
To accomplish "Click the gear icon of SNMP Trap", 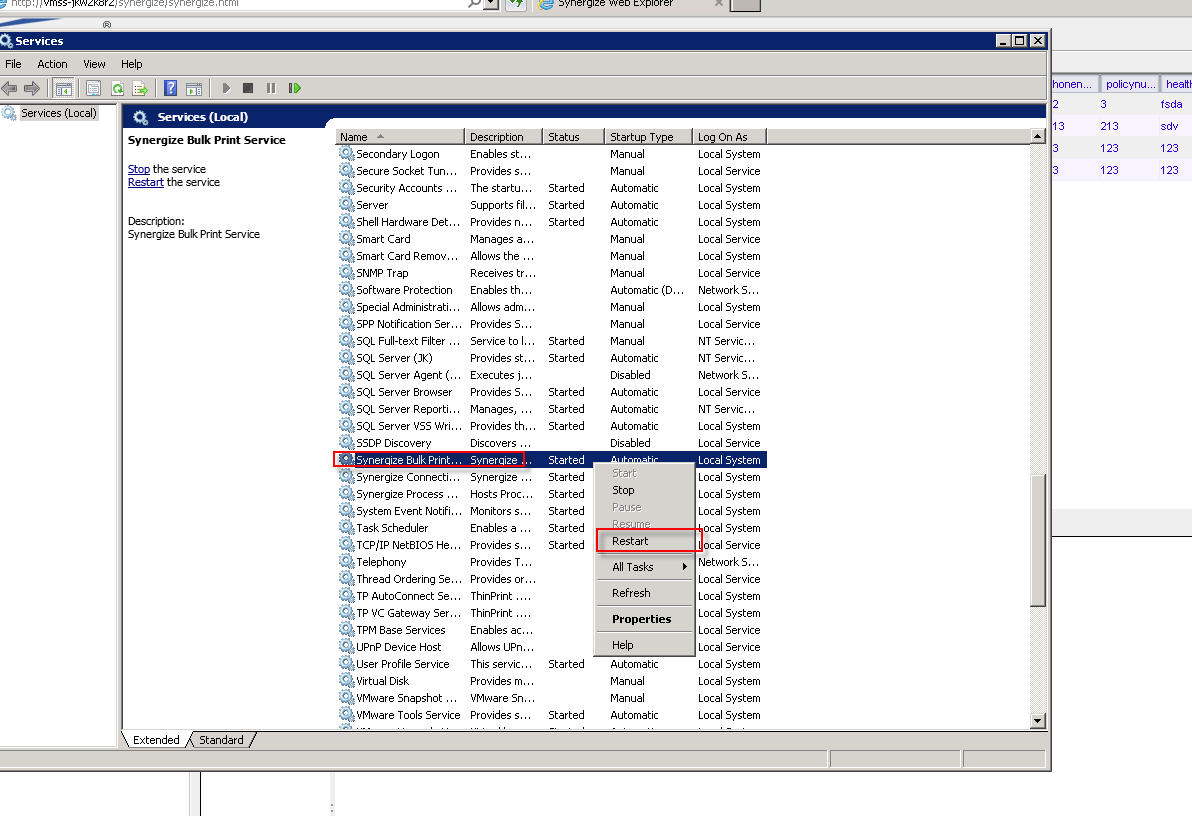I will 347,273.
